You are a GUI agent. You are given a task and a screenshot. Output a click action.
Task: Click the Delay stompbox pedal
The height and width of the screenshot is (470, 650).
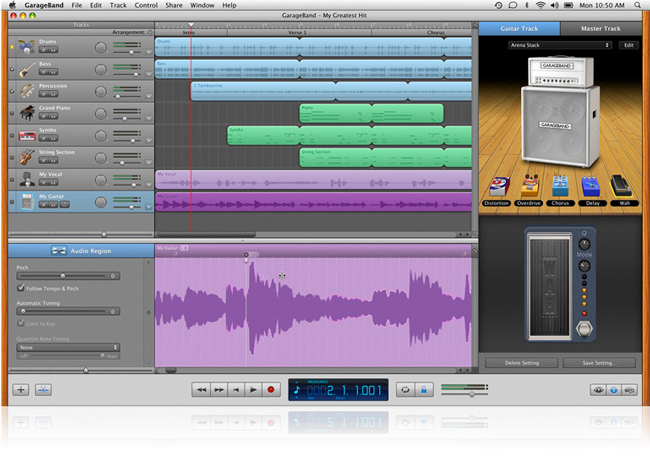pos(589,187)
